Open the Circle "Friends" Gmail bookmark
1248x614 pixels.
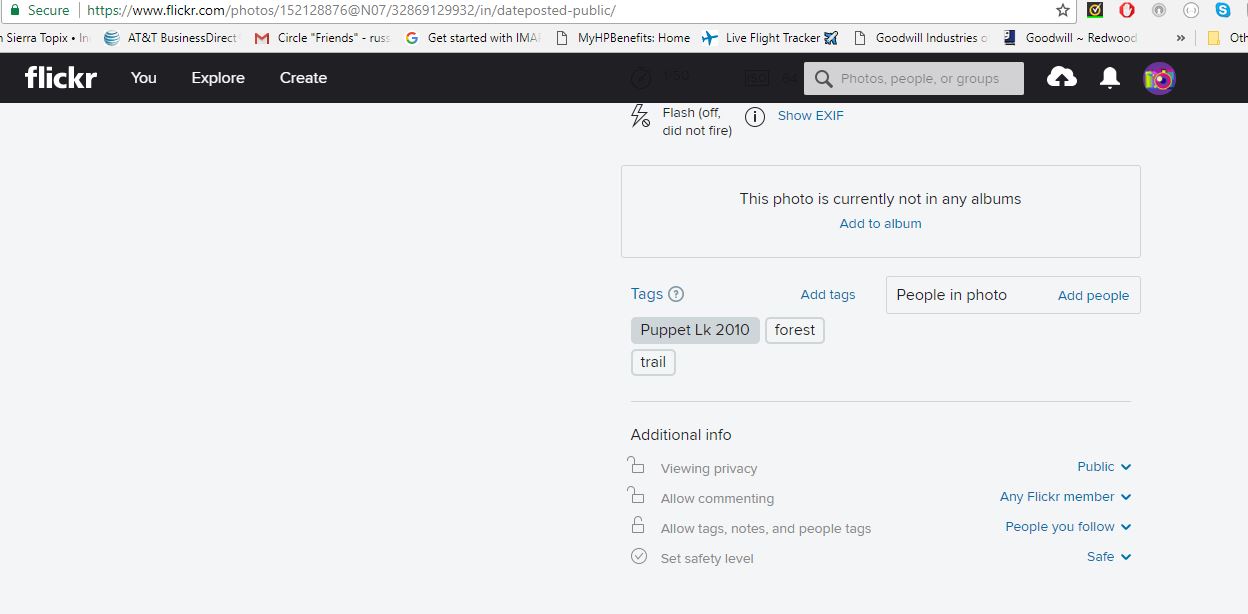tap(322, 38)
